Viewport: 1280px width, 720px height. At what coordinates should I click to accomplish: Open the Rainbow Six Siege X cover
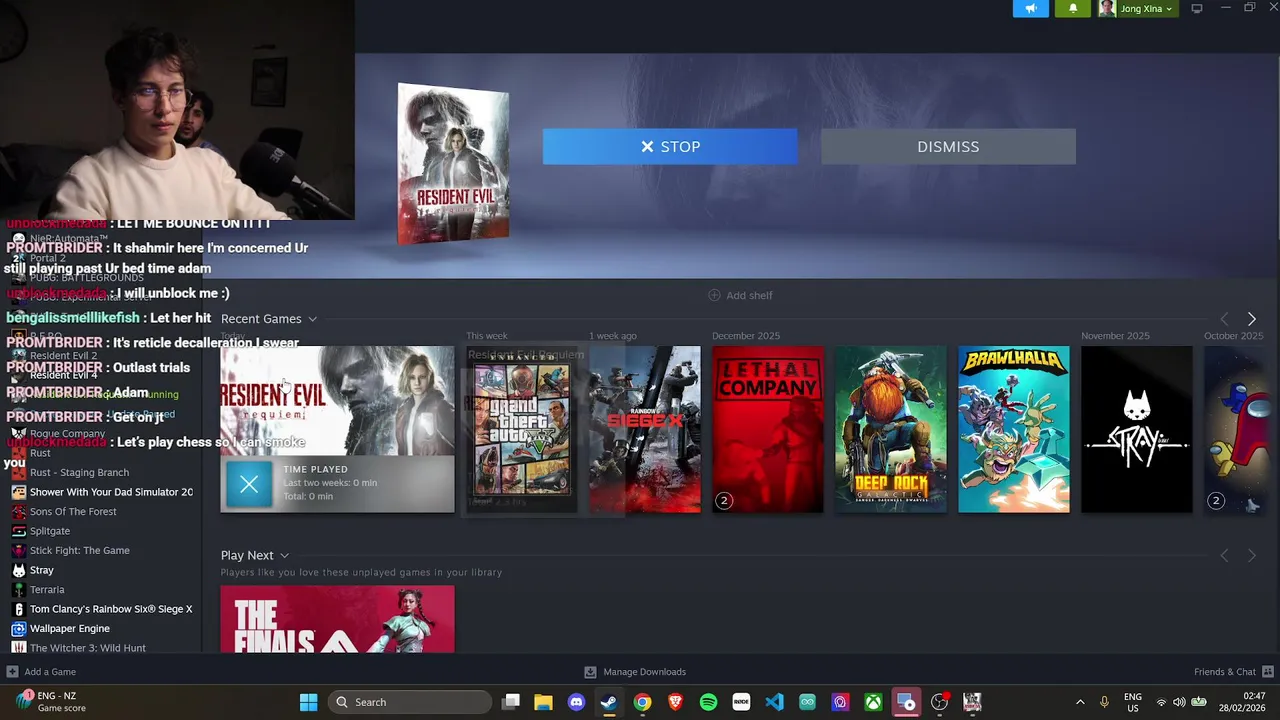645,429
